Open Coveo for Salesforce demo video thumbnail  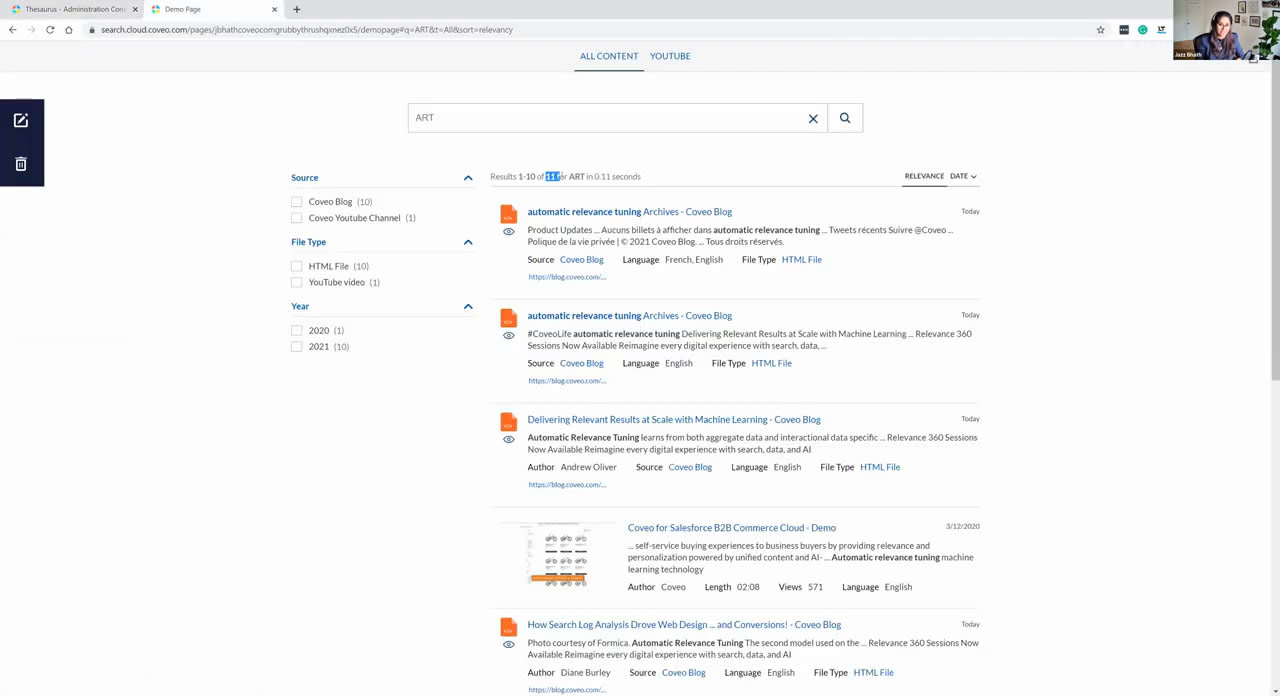tap(558, 555)
